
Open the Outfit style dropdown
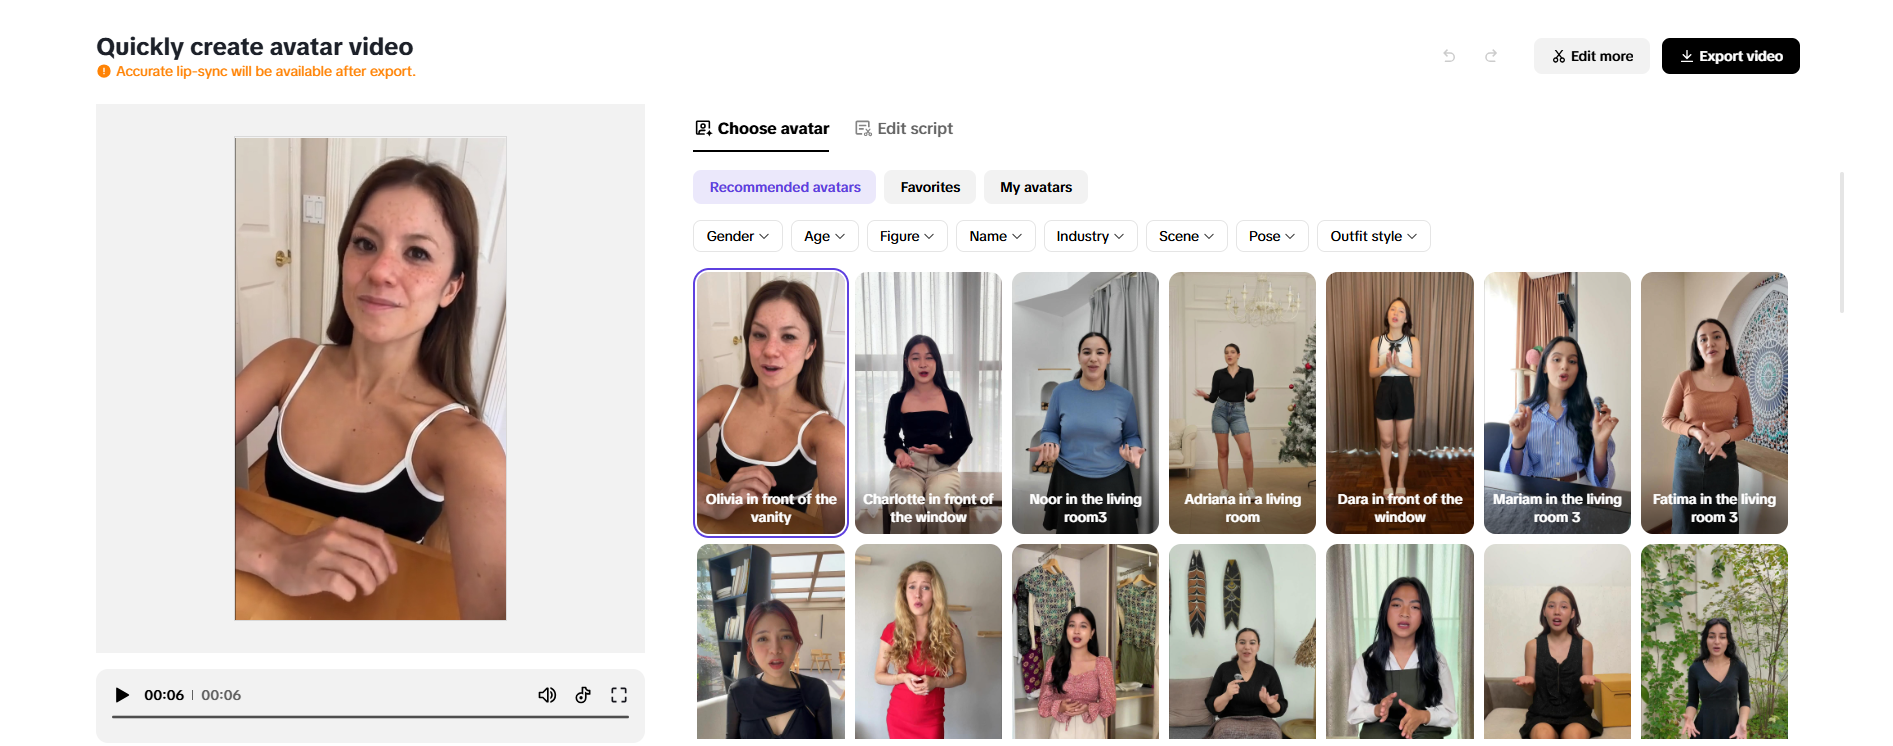click(1374, 236)
